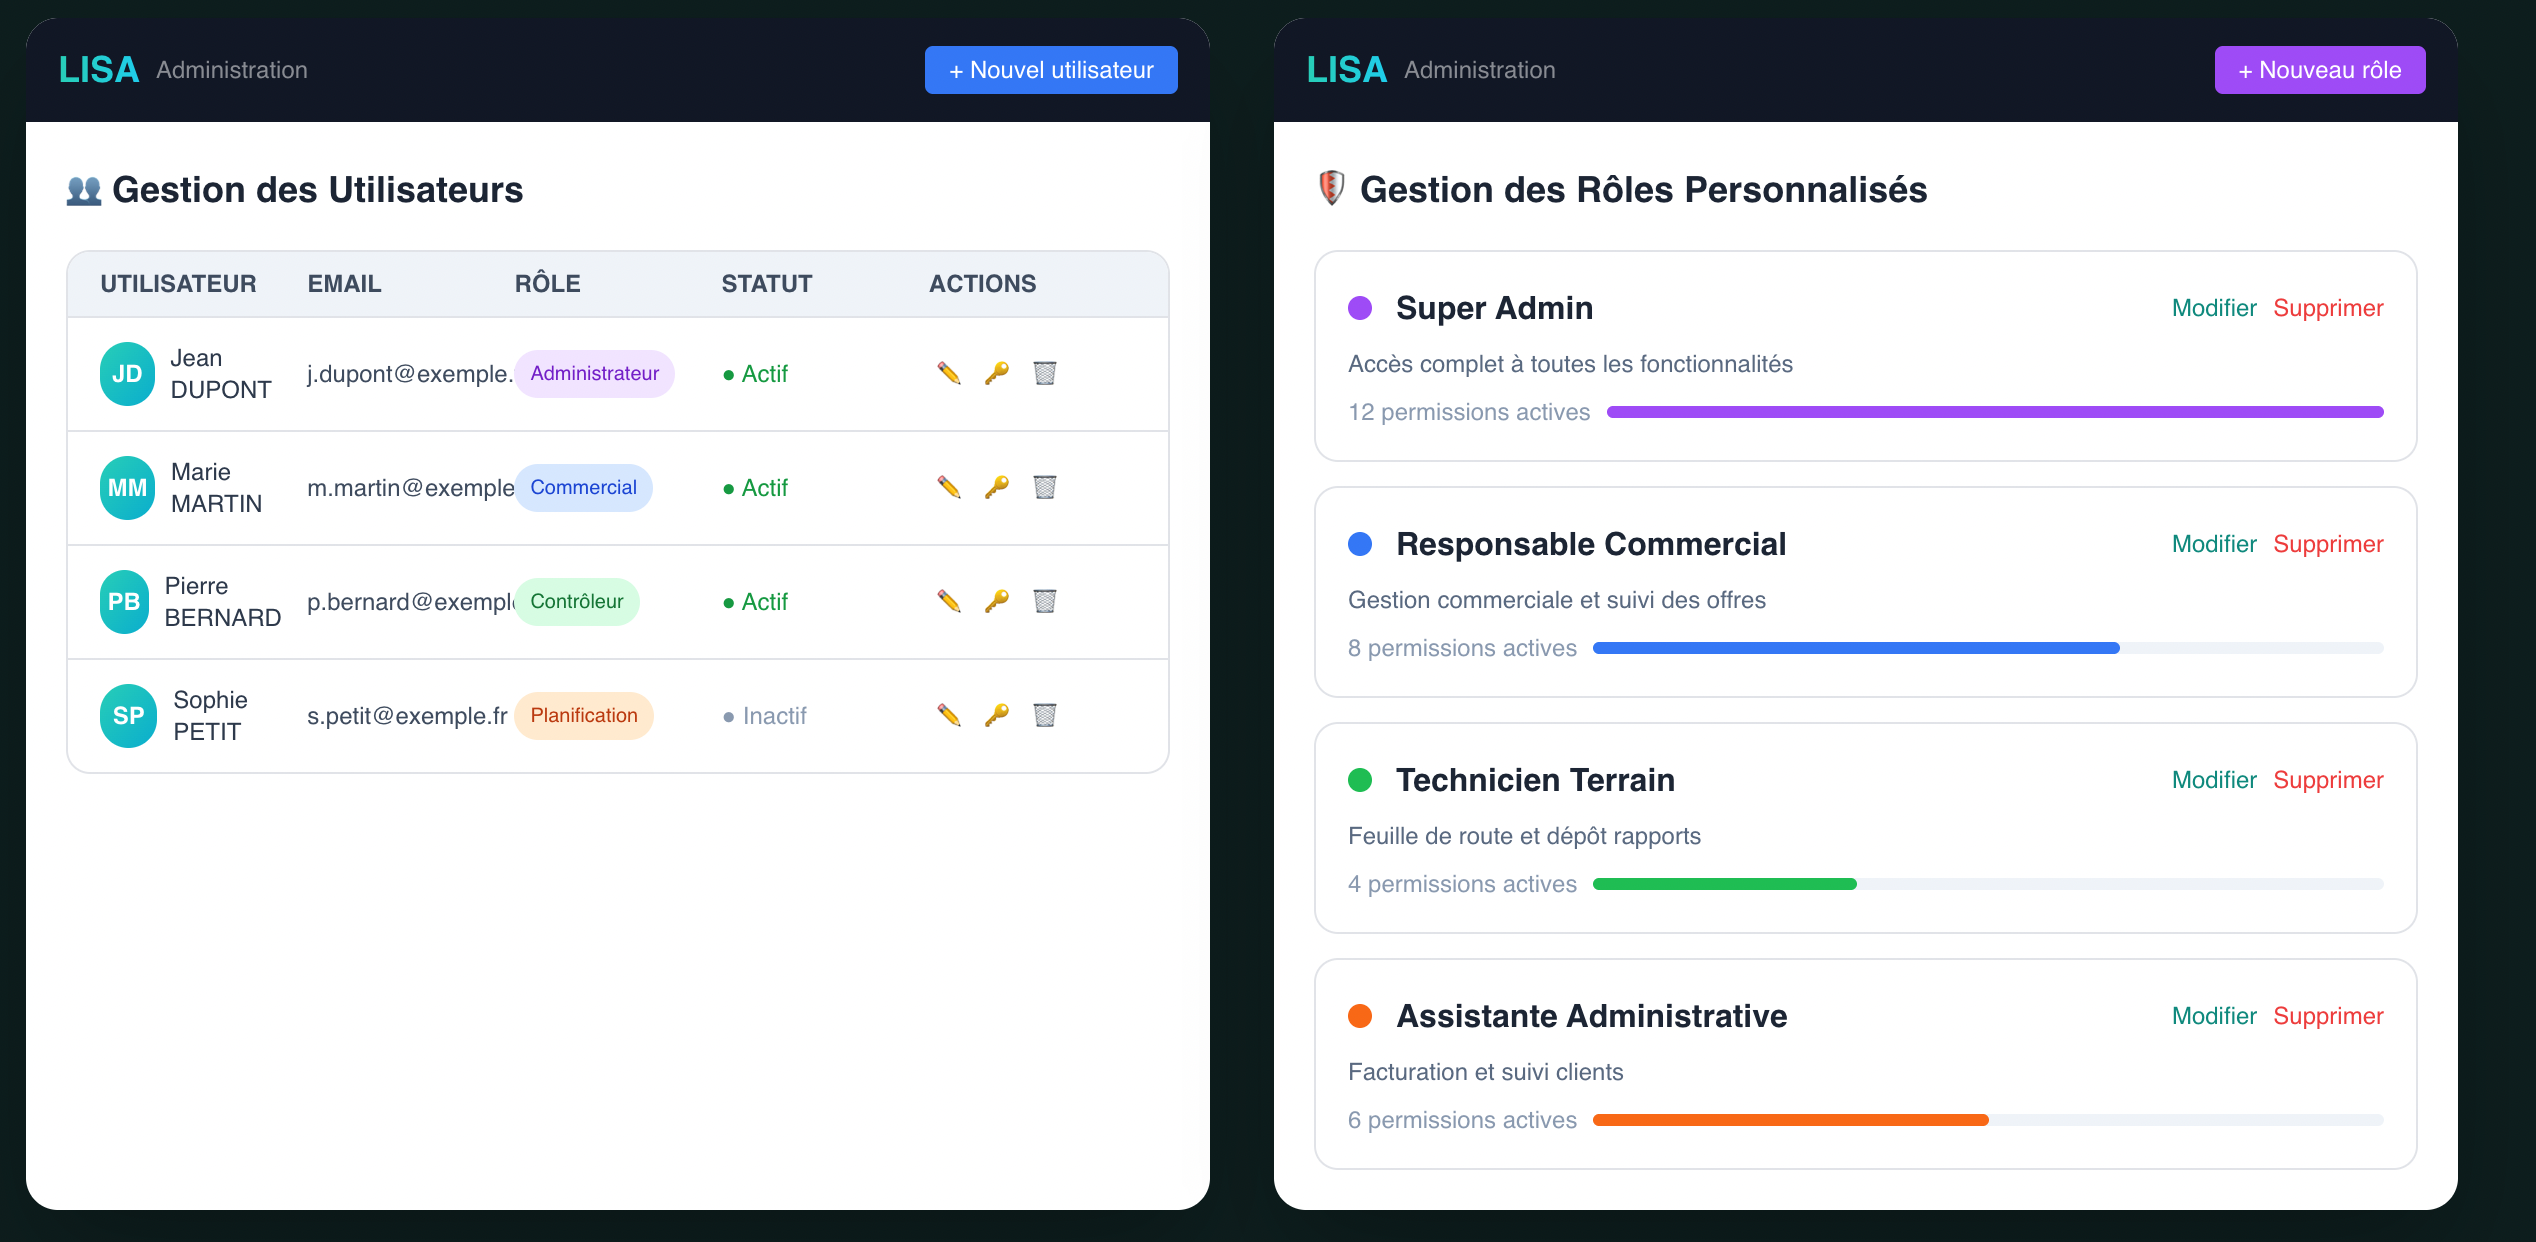The height and width of the screenshot is (1242, 2536).
Task: Click the key icon for Marie MARTIN
Action: [x=996, y=487]
